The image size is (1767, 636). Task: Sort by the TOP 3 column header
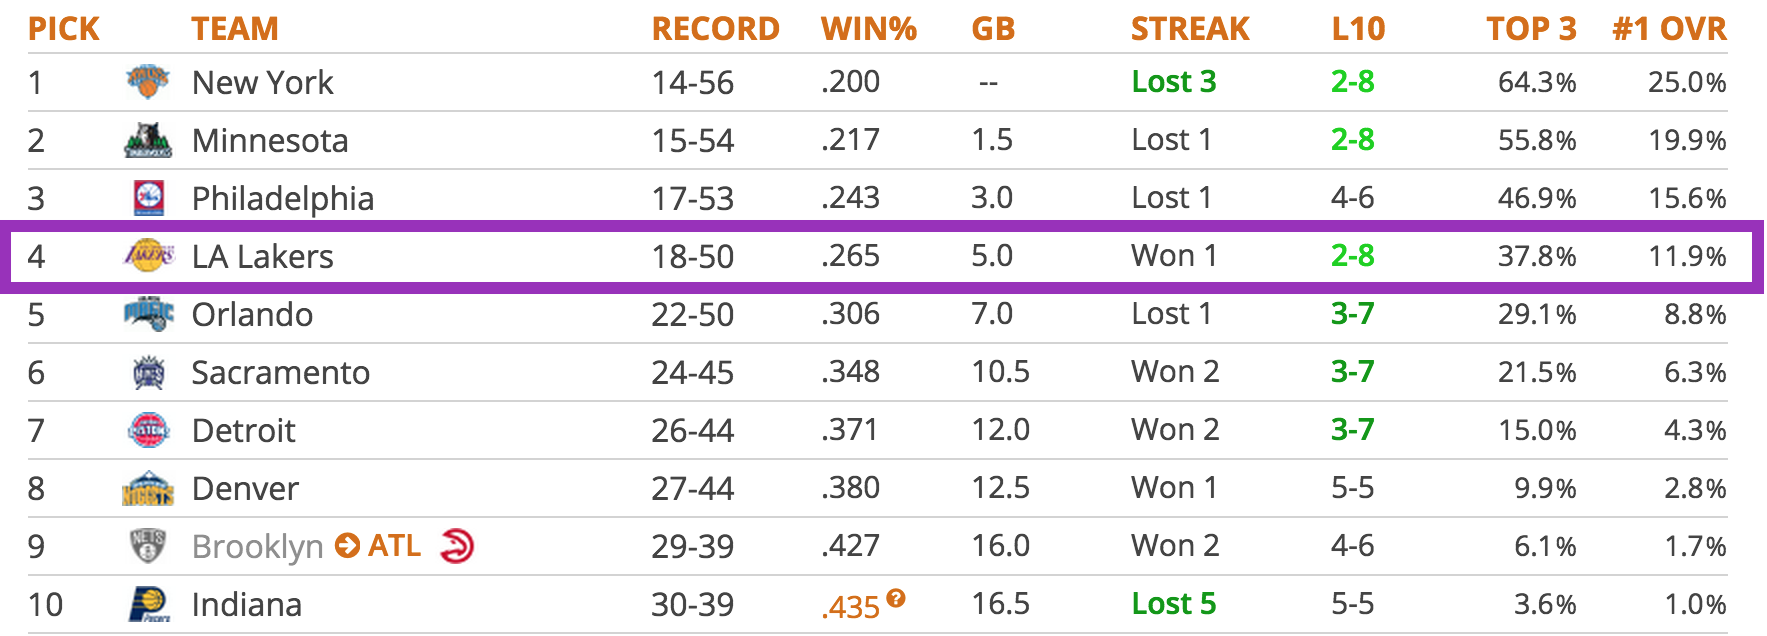tap(1531, 29)
